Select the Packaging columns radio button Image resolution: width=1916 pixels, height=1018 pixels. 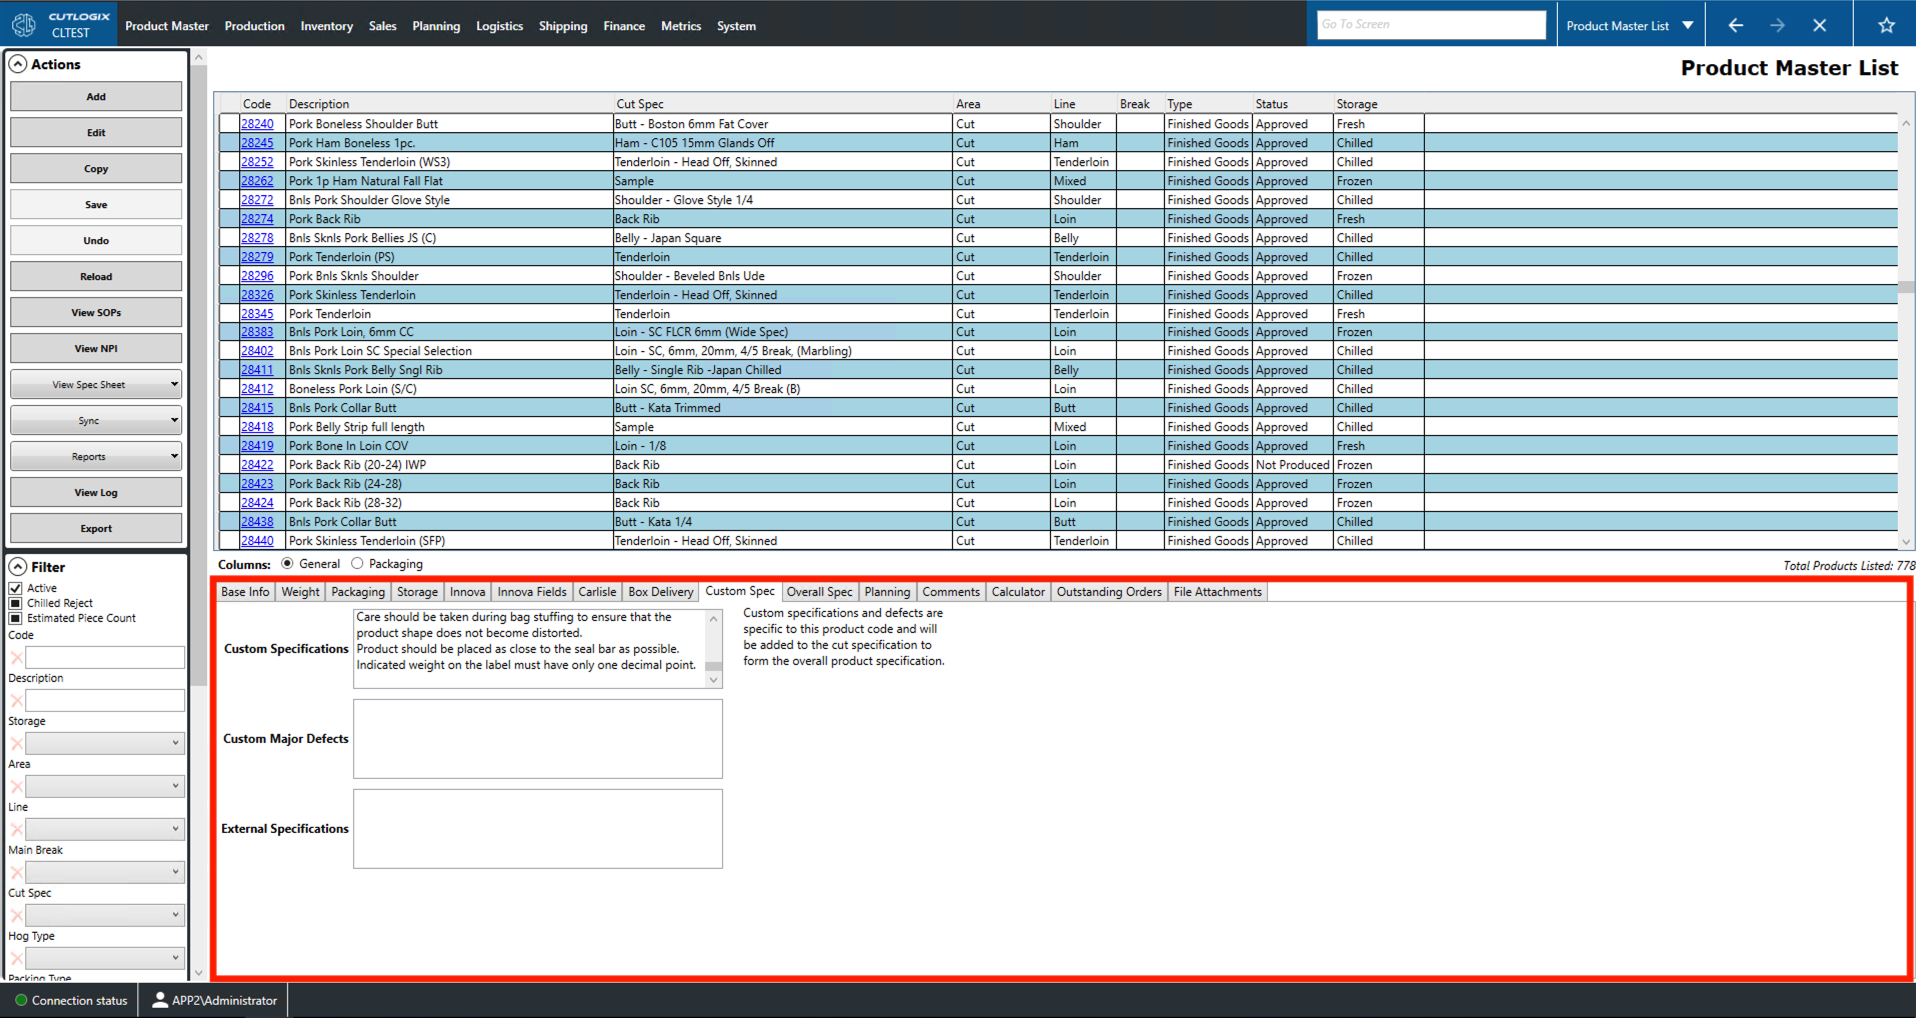click(x=357, y=563)
